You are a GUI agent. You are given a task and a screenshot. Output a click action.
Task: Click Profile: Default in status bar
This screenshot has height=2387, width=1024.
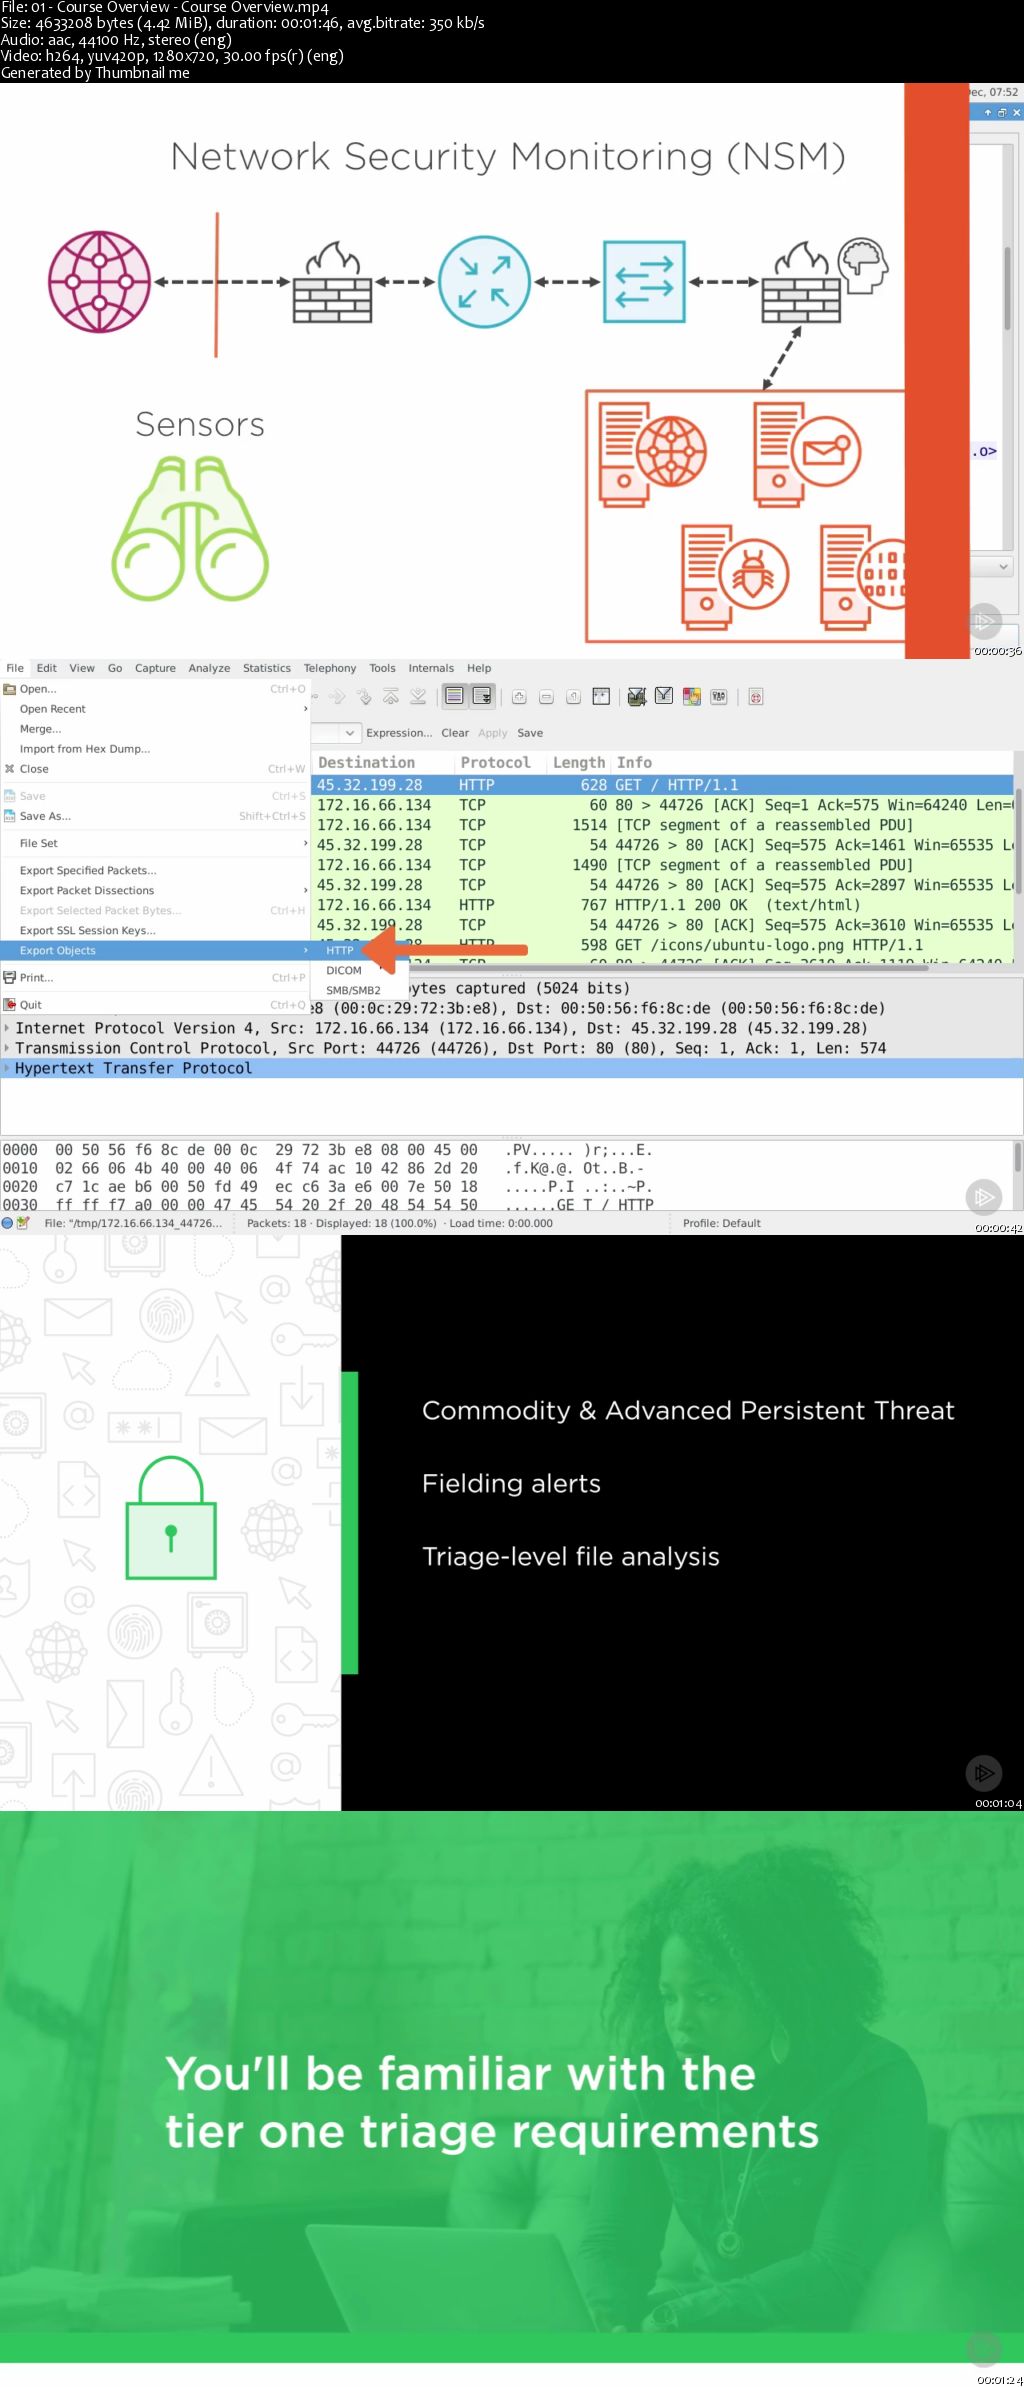(721, 1223)
